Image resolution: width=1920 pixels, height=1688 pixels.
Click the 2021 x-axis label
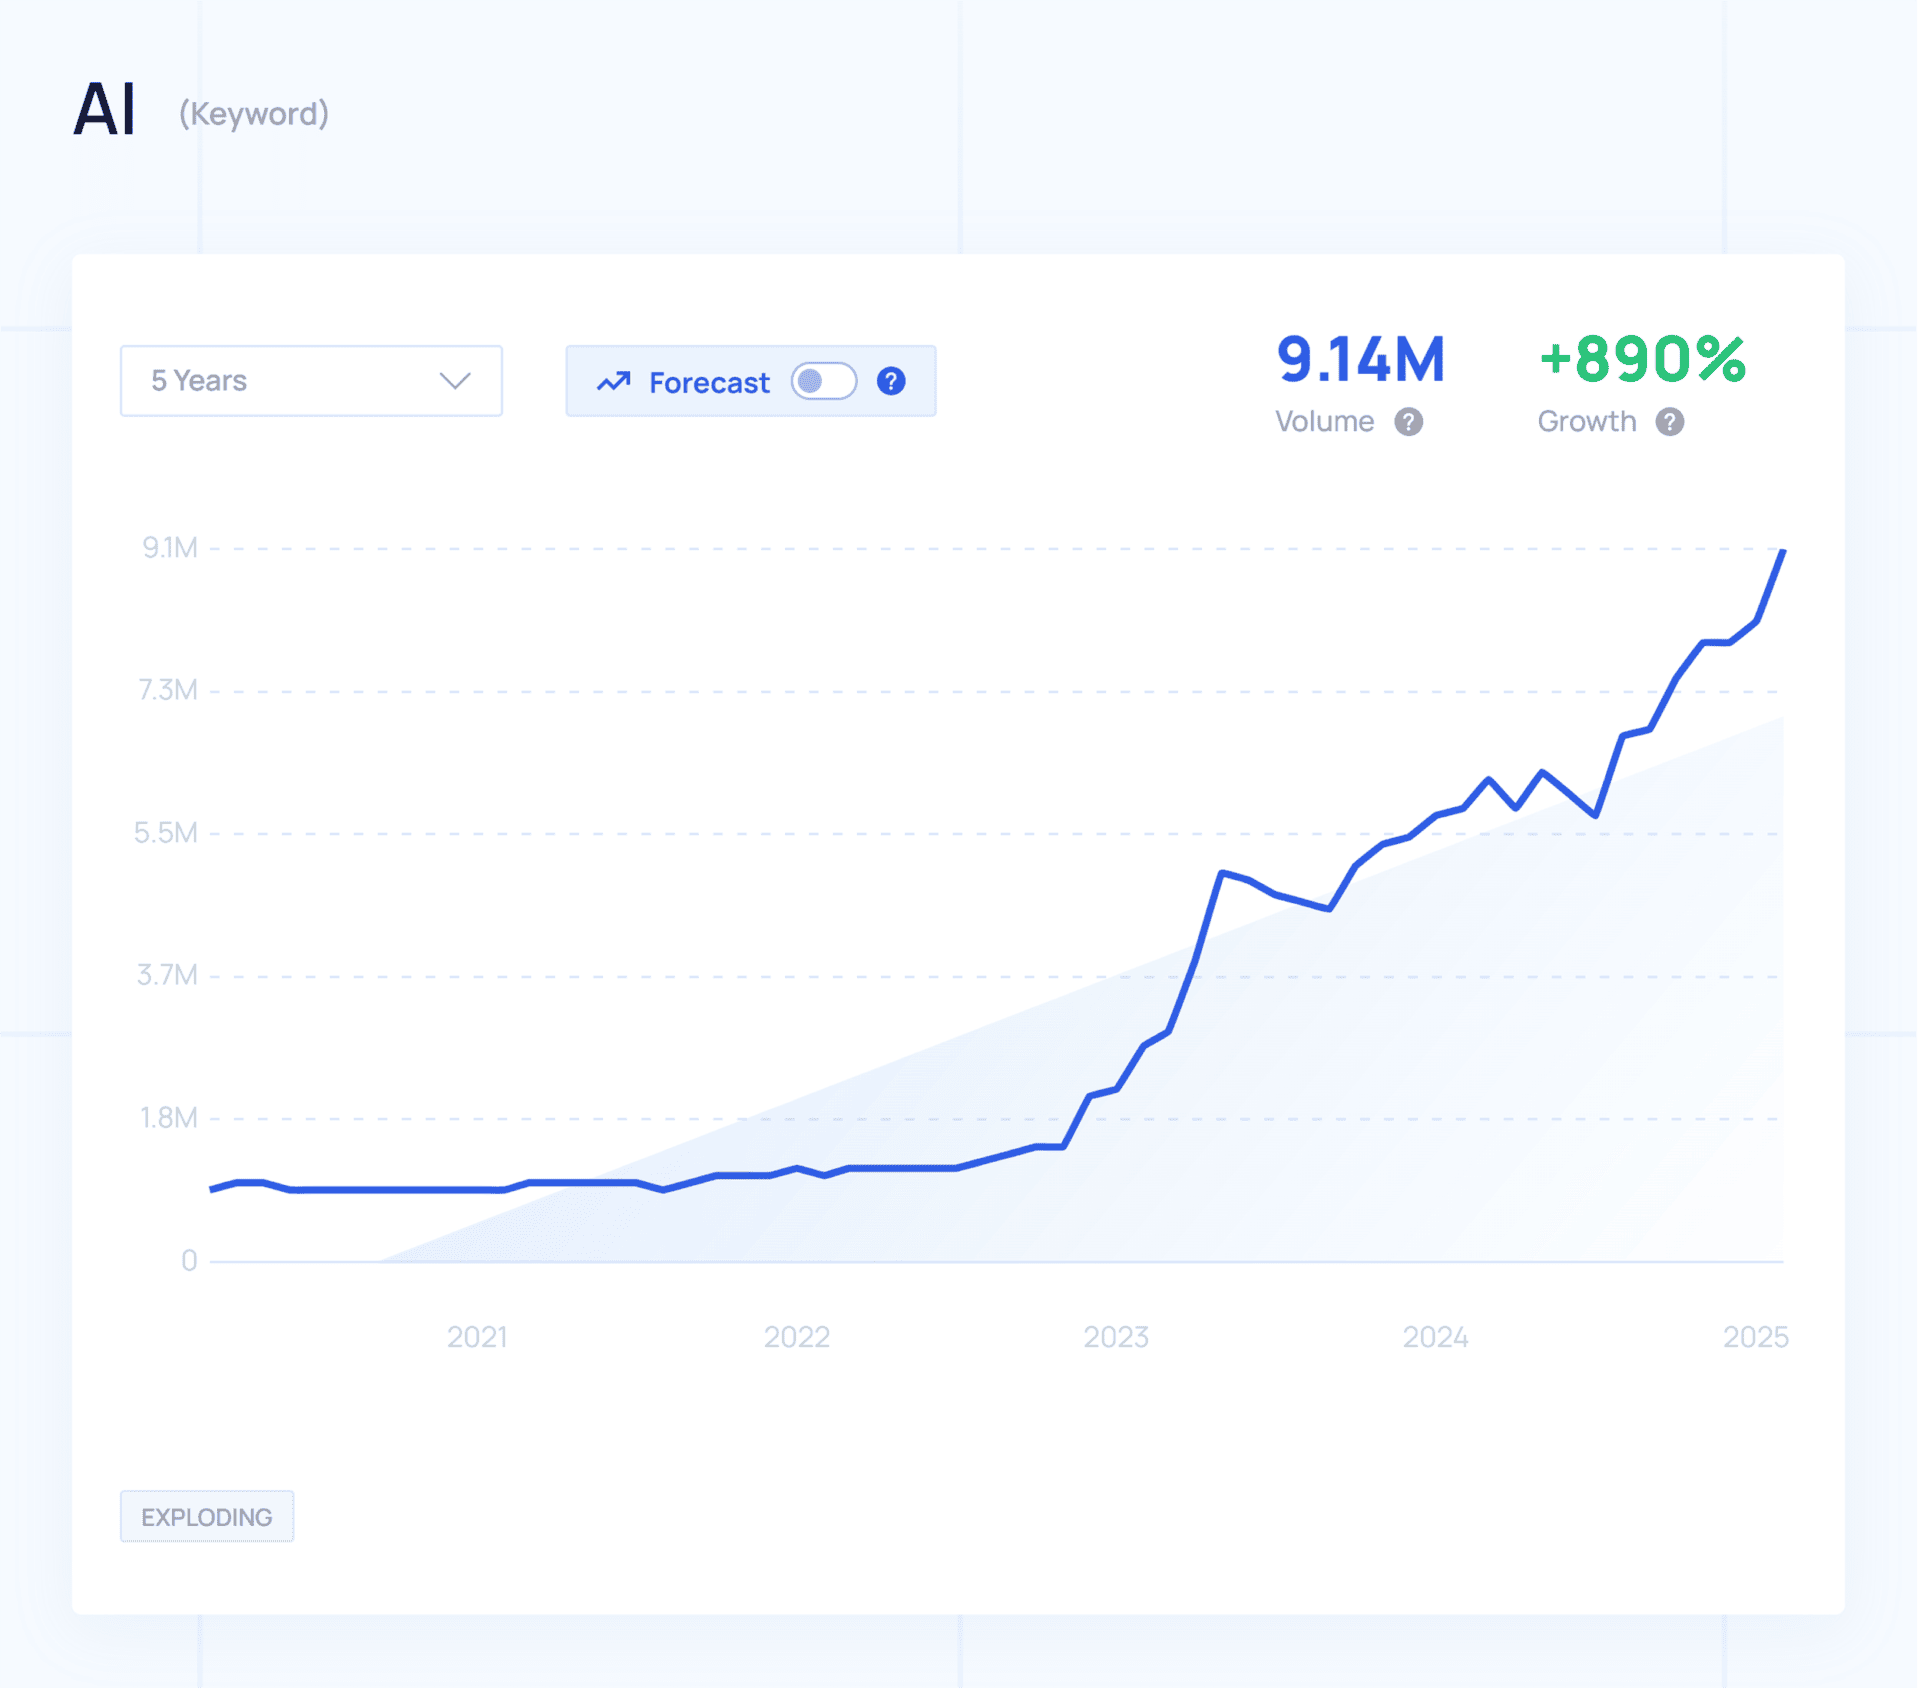(x=477, y=1337)
